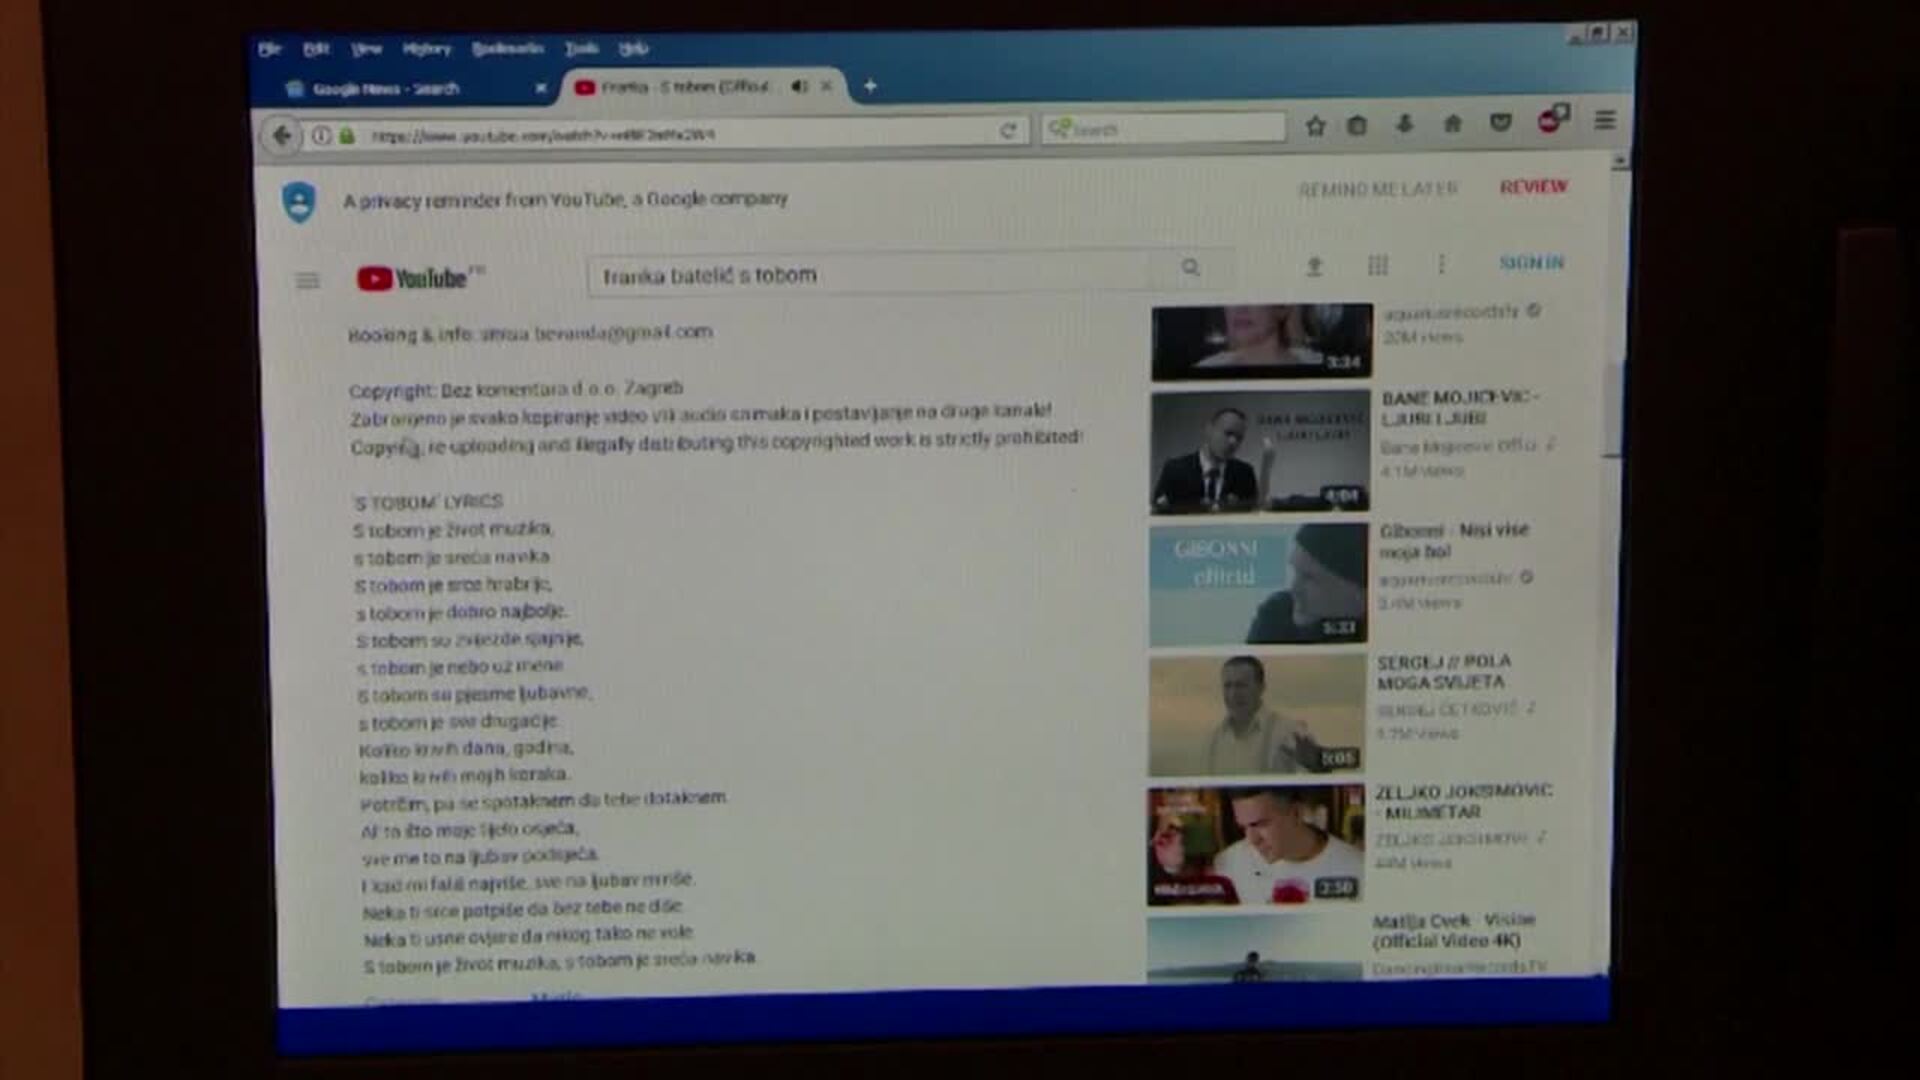Image resolution: width=1920 pixels, height=1080 pixels.
Task: Click the privacy reminder shield icon
Action: 299,203
